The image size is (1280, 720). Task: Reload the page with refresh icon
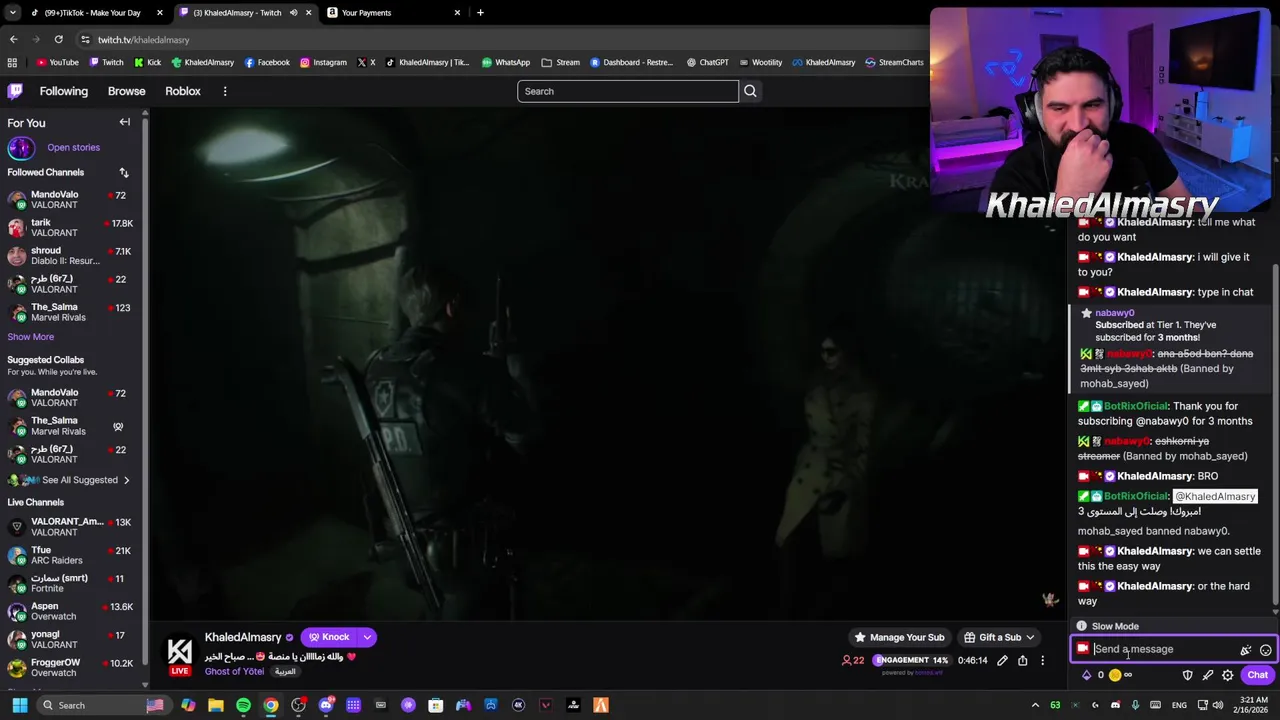pyautogui.click(x=59, y=39)
